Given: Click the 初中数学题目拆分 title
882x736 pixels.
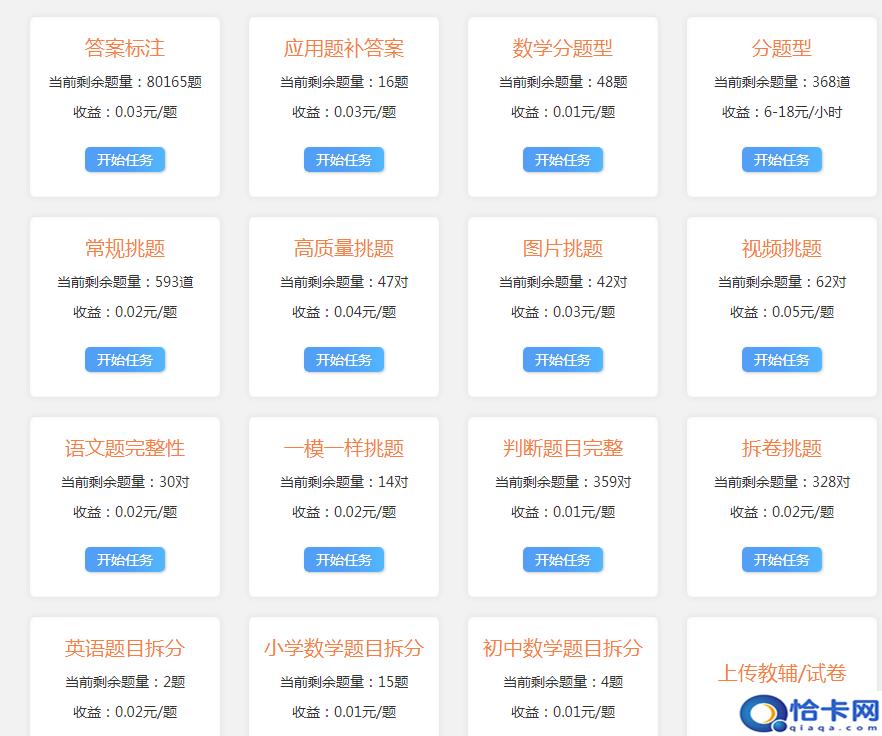Looking at the screenshot, I should pos(562,648).
